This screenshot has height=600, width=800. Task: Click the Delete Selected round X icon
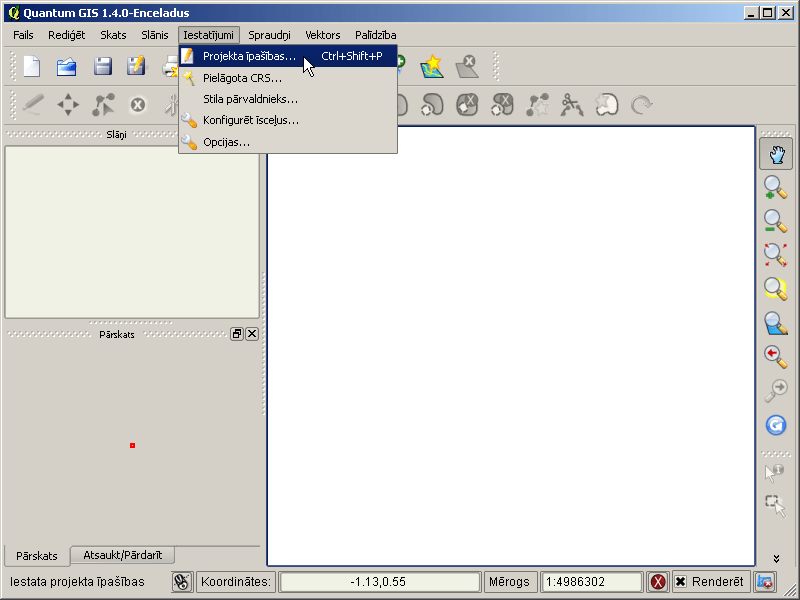click(137, 105)
